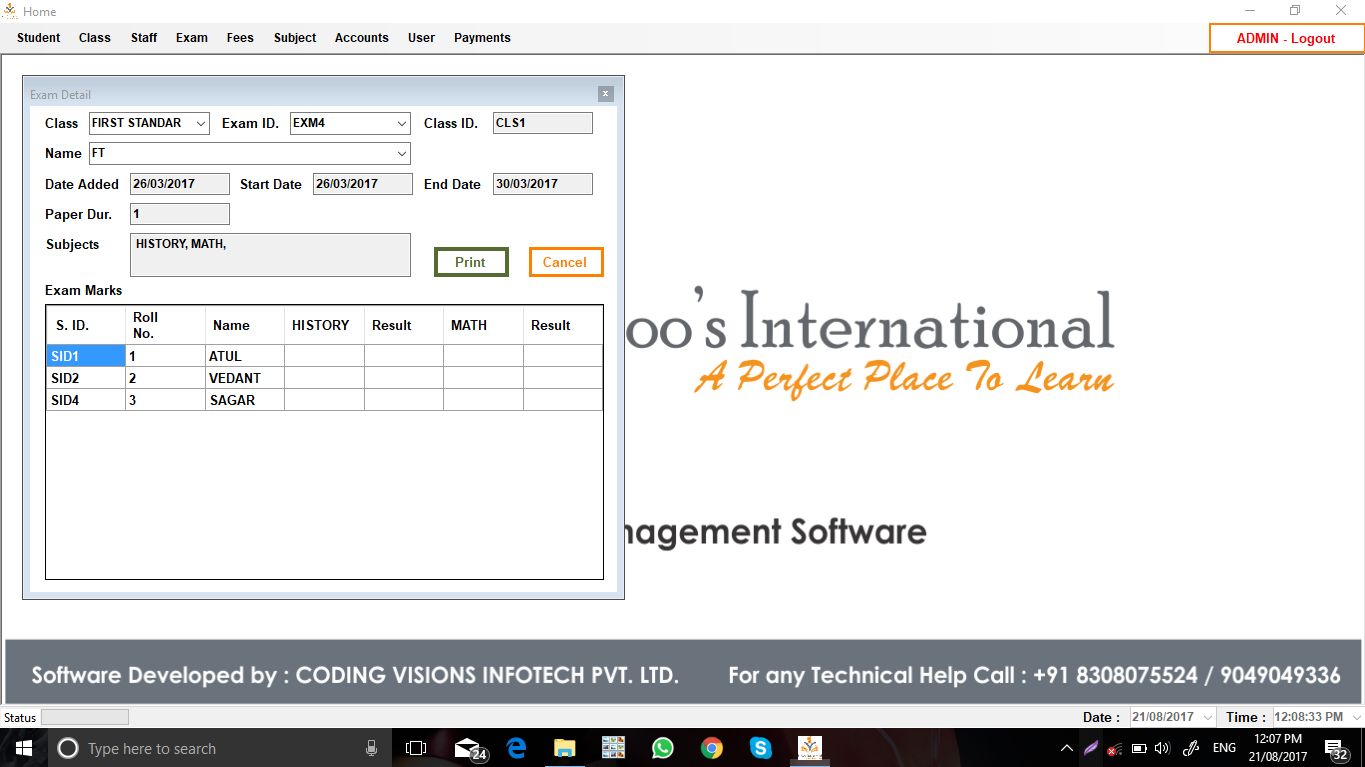Click the network status tray icon

(1114, 748)
